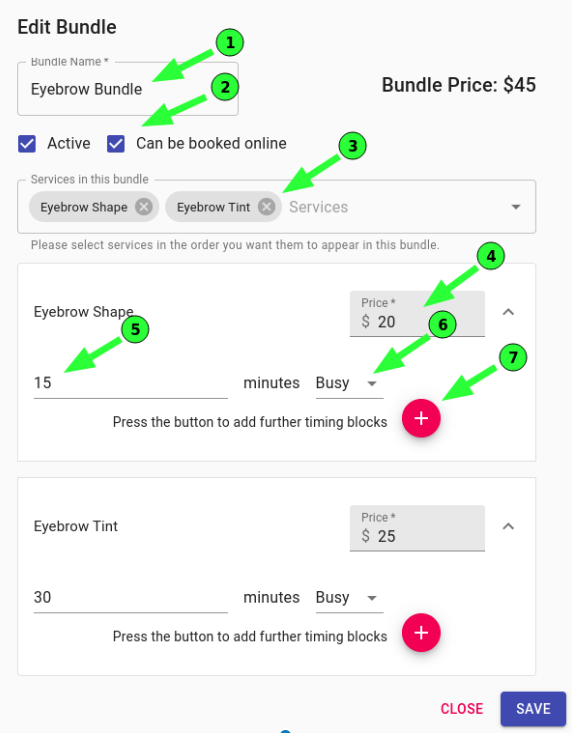Click green annotation marker number 1
Viewport: 572px width, 733px height.
[x=229, y=43]
